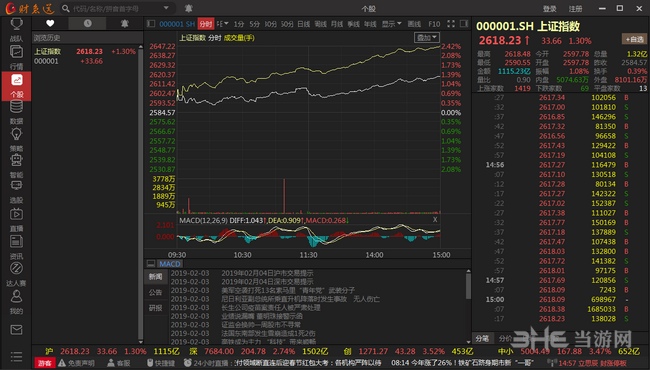Click the 深 index value 7684.00 in bottom bar
Image resolution: width=650 pixels, height=370 pixels.
pos(219,351)
